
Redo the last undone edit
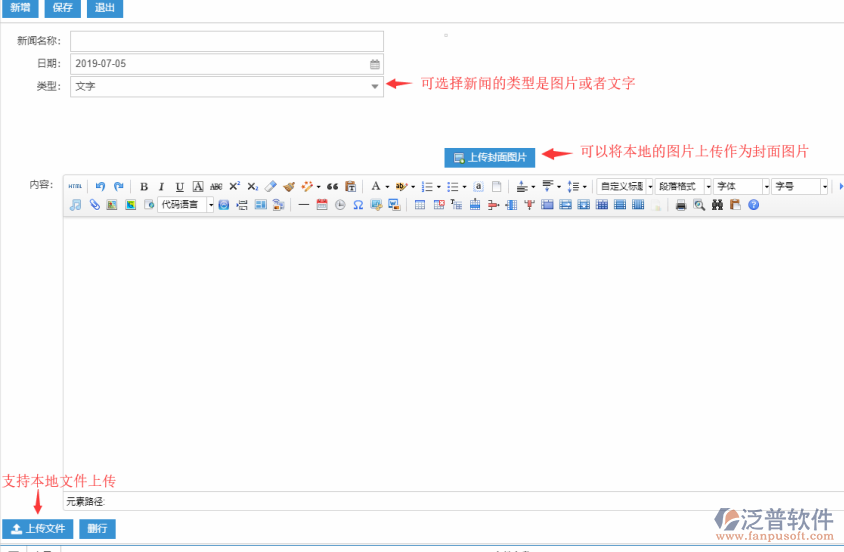click(119, 186)
